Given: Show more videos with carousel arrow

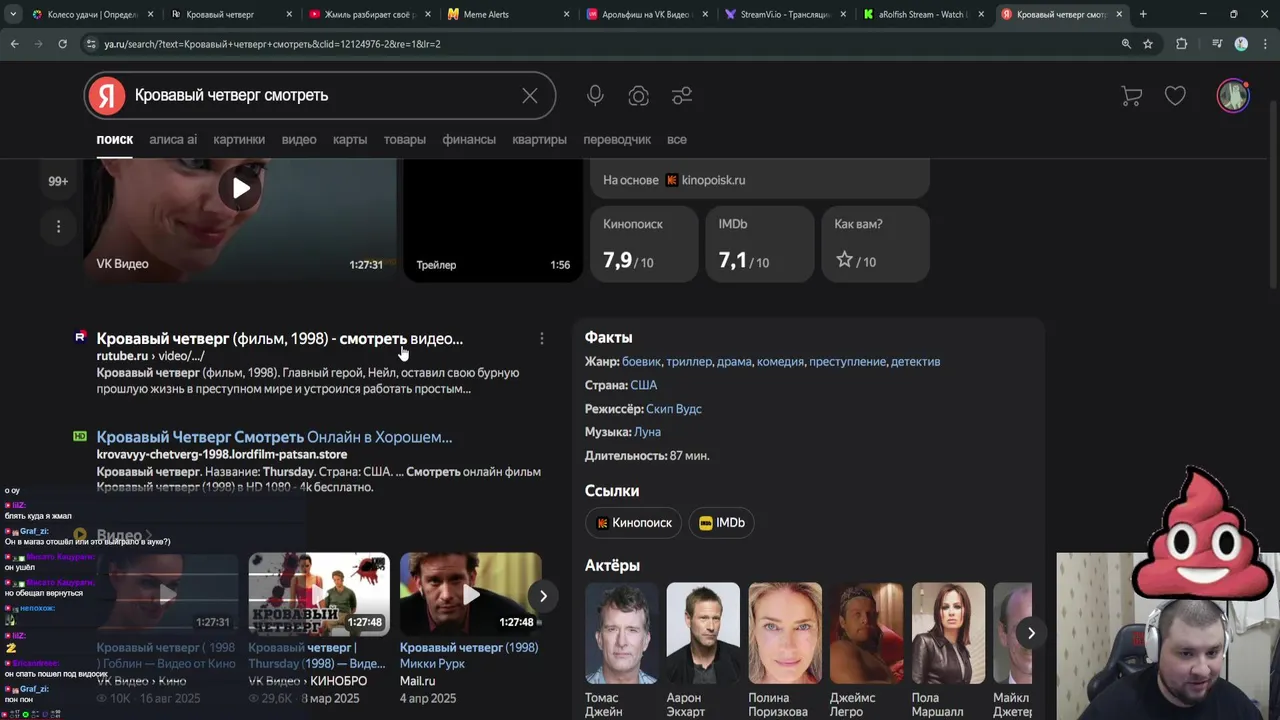Looking at the screenshot, I should point(543,596).
